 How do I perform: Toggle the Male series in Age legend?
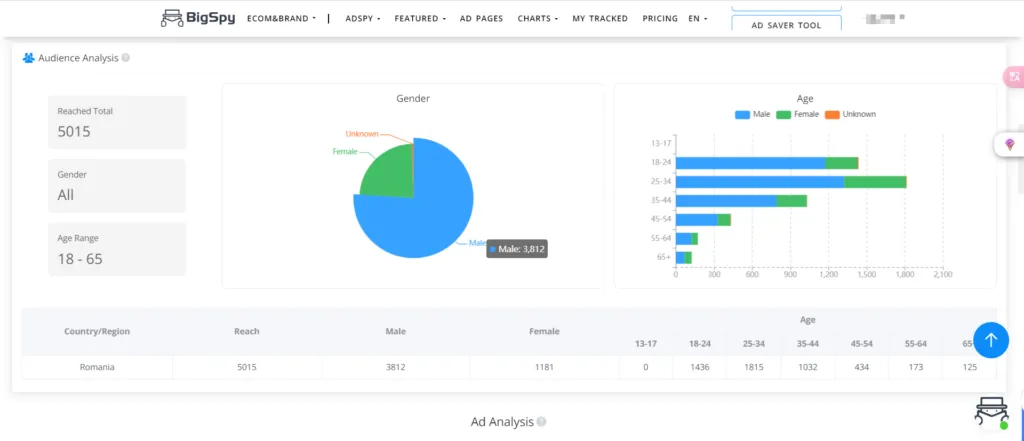coord(753,114)
